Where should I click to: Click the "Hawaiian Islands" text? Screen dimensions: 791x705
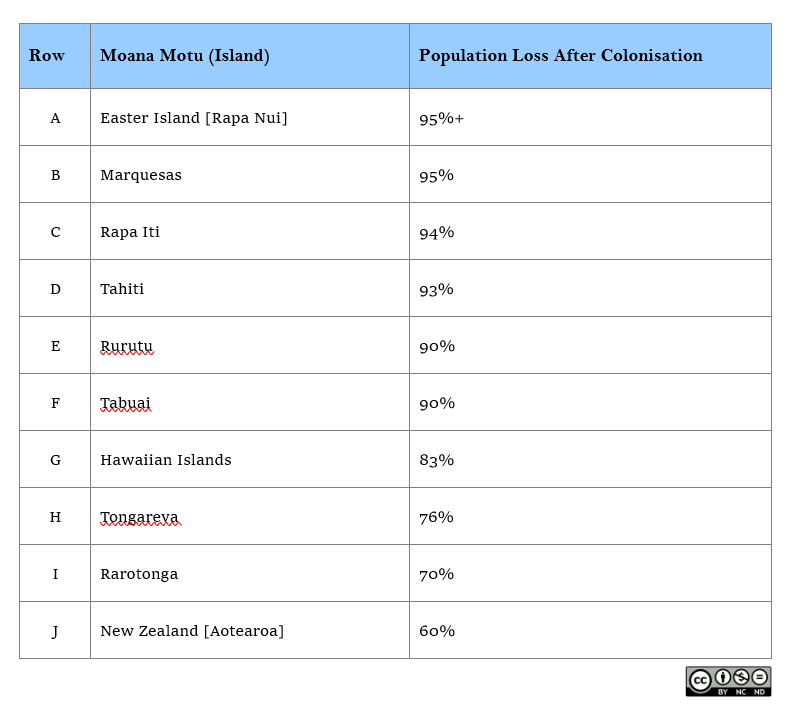[165, 460]
